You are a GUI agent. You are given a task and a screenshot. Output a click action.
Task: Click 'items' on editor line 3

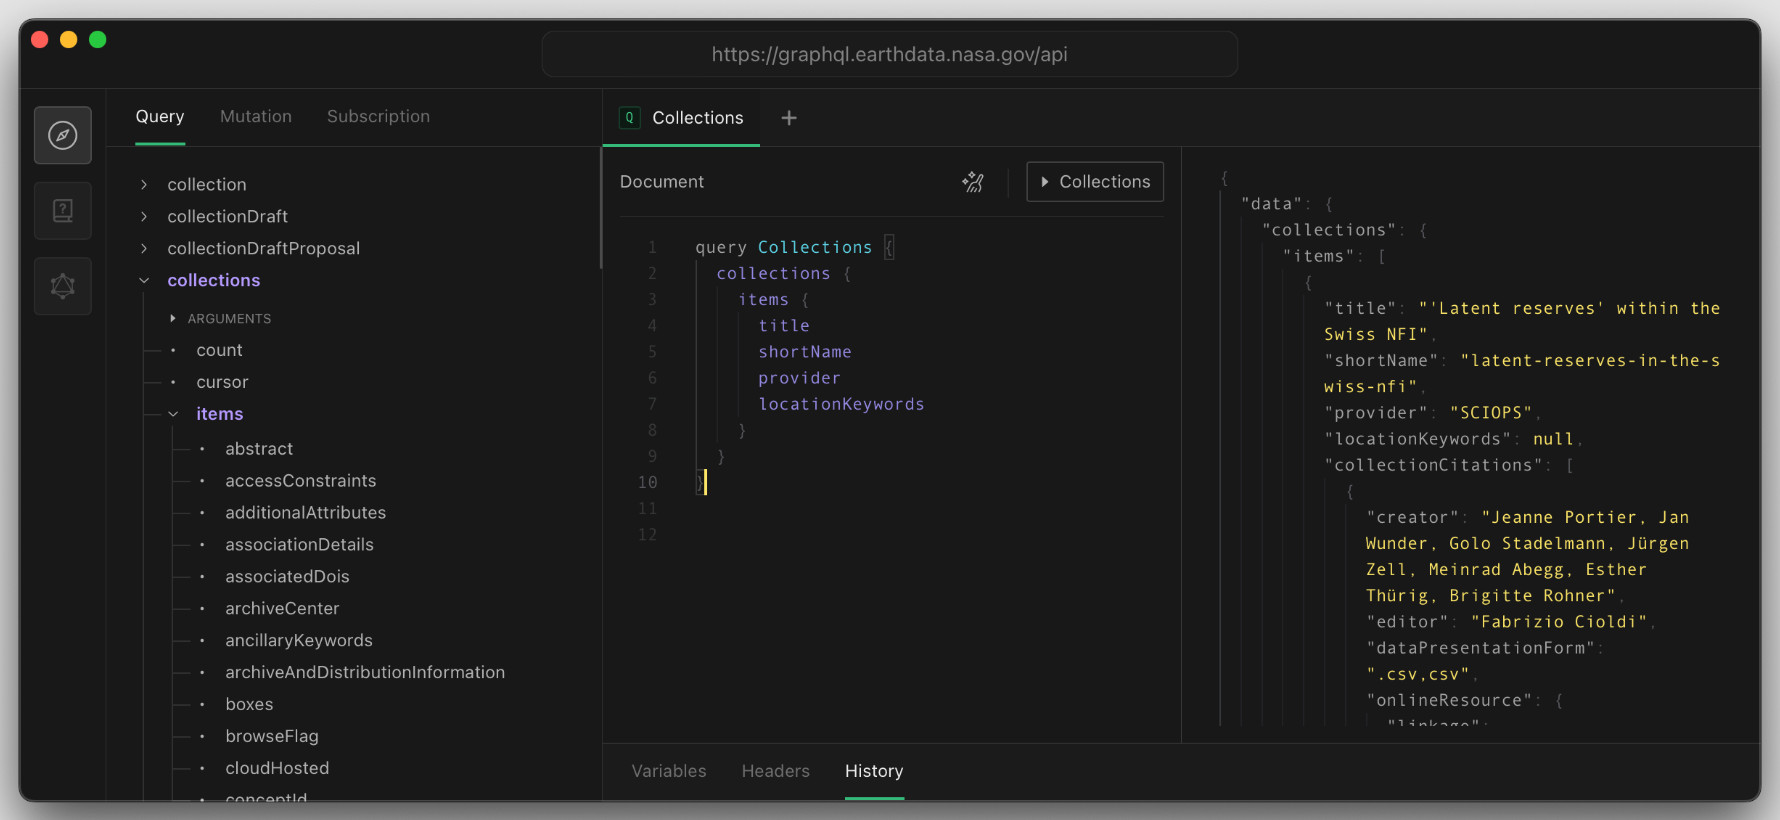click(764, 299)
